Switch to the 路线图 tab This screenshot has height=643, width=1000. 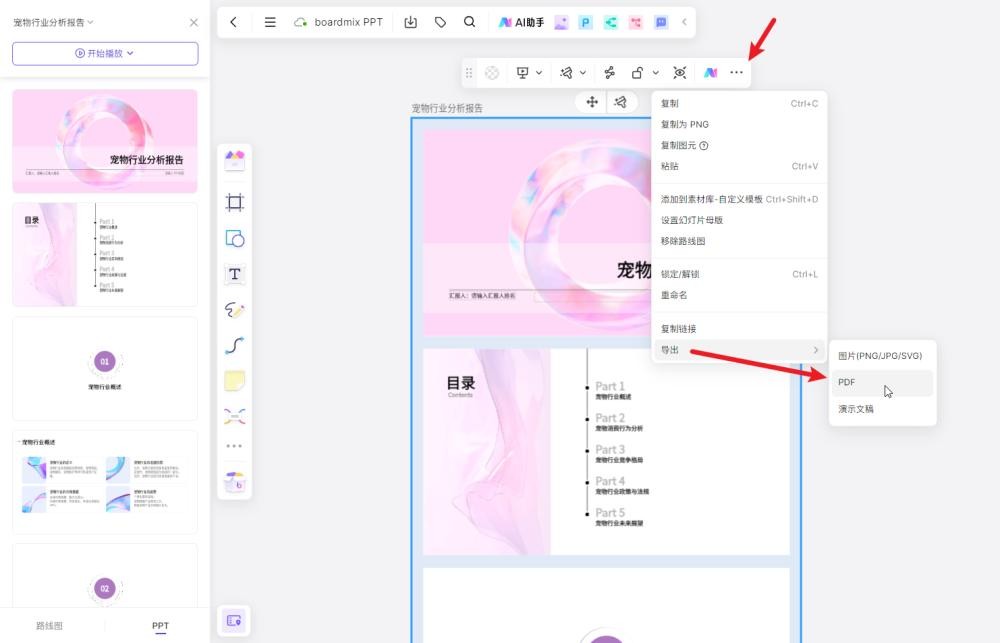point(50,626)
